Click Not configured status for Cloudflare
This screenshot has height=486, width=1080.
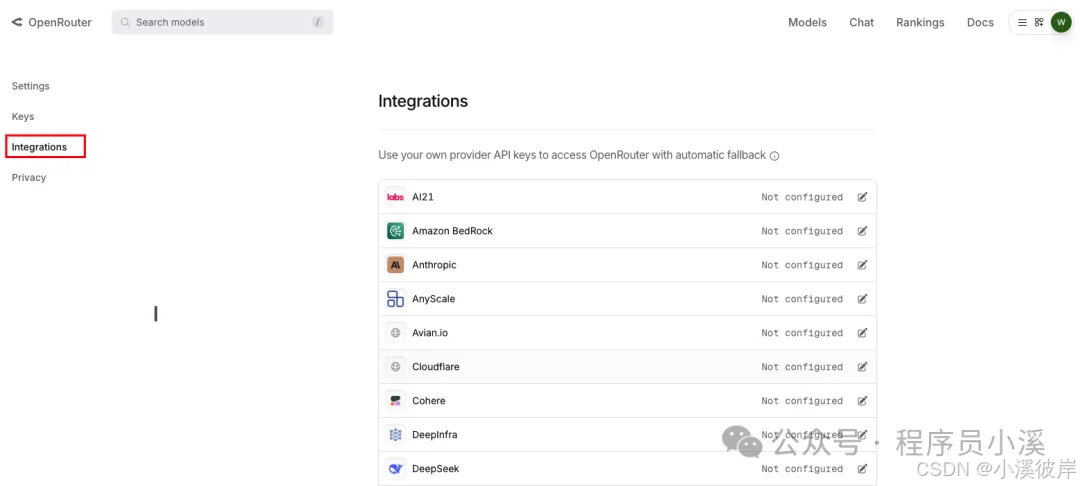[x=802, y=367]
